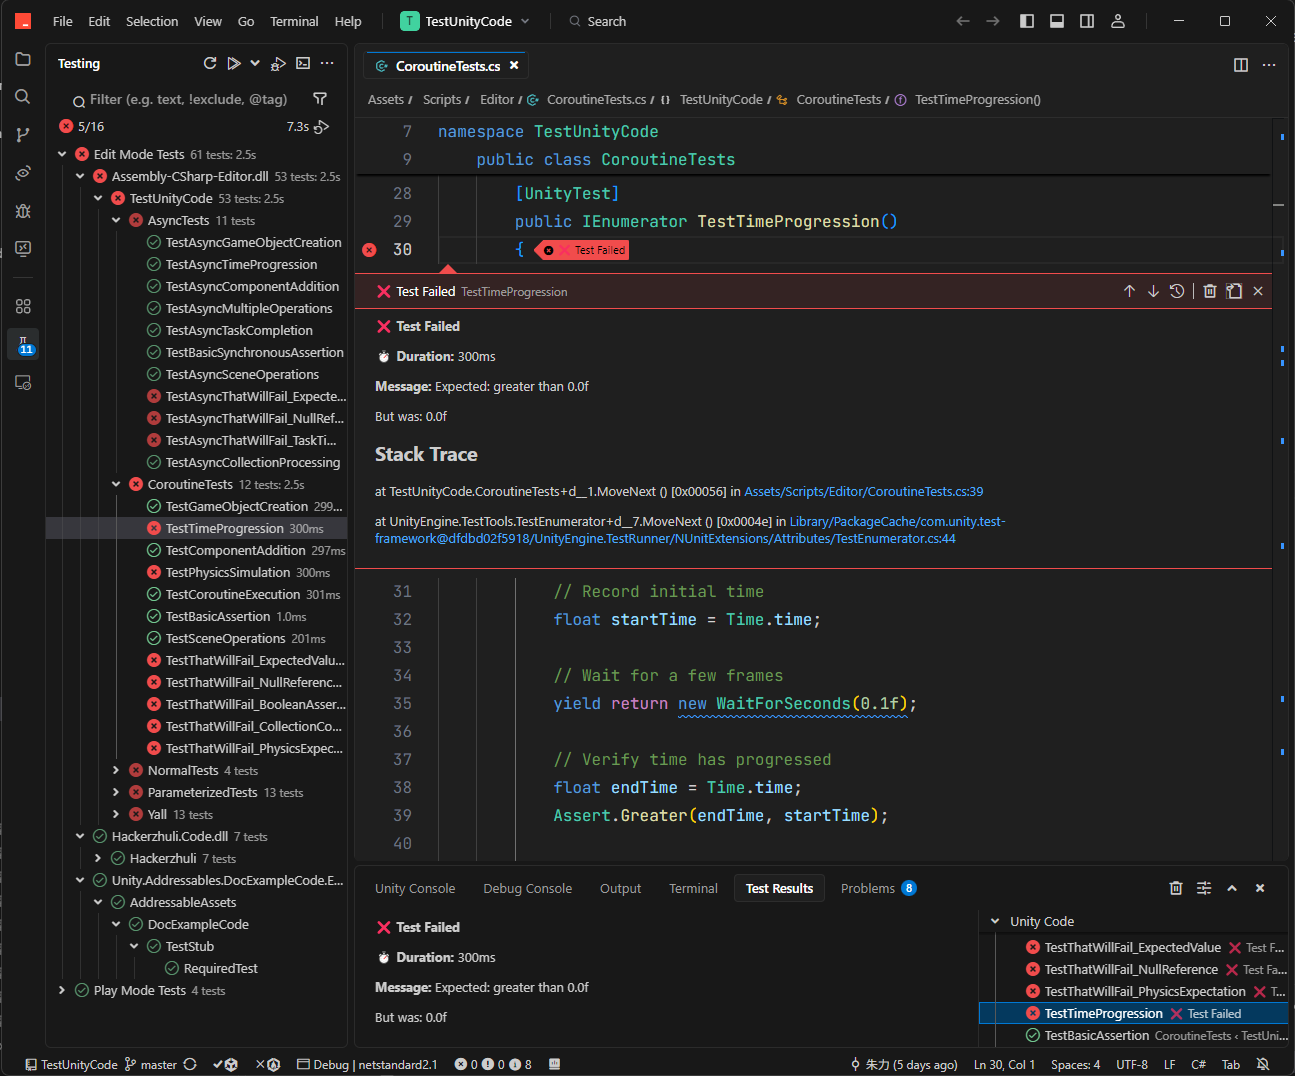Switch to Problems tab
Screen dimensions: 1295x1076
(878, 888)
